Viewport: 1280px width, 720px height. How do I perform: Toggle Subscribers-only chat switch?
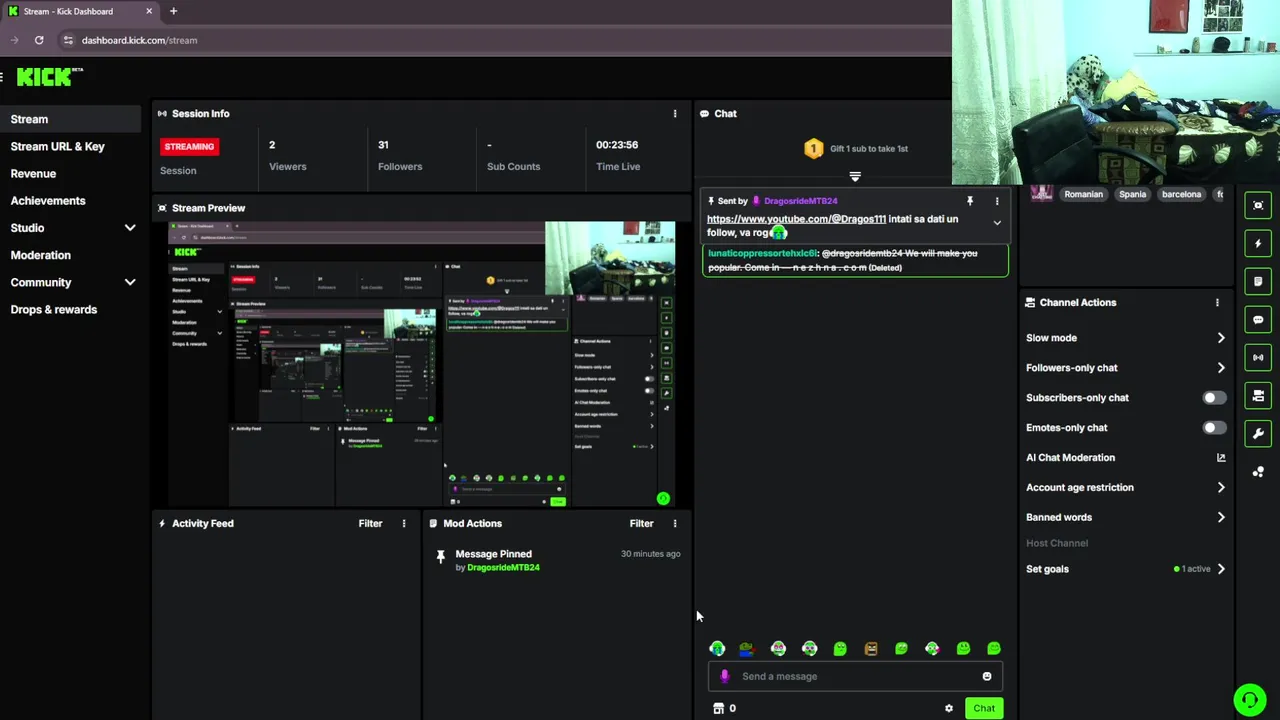1214,397
